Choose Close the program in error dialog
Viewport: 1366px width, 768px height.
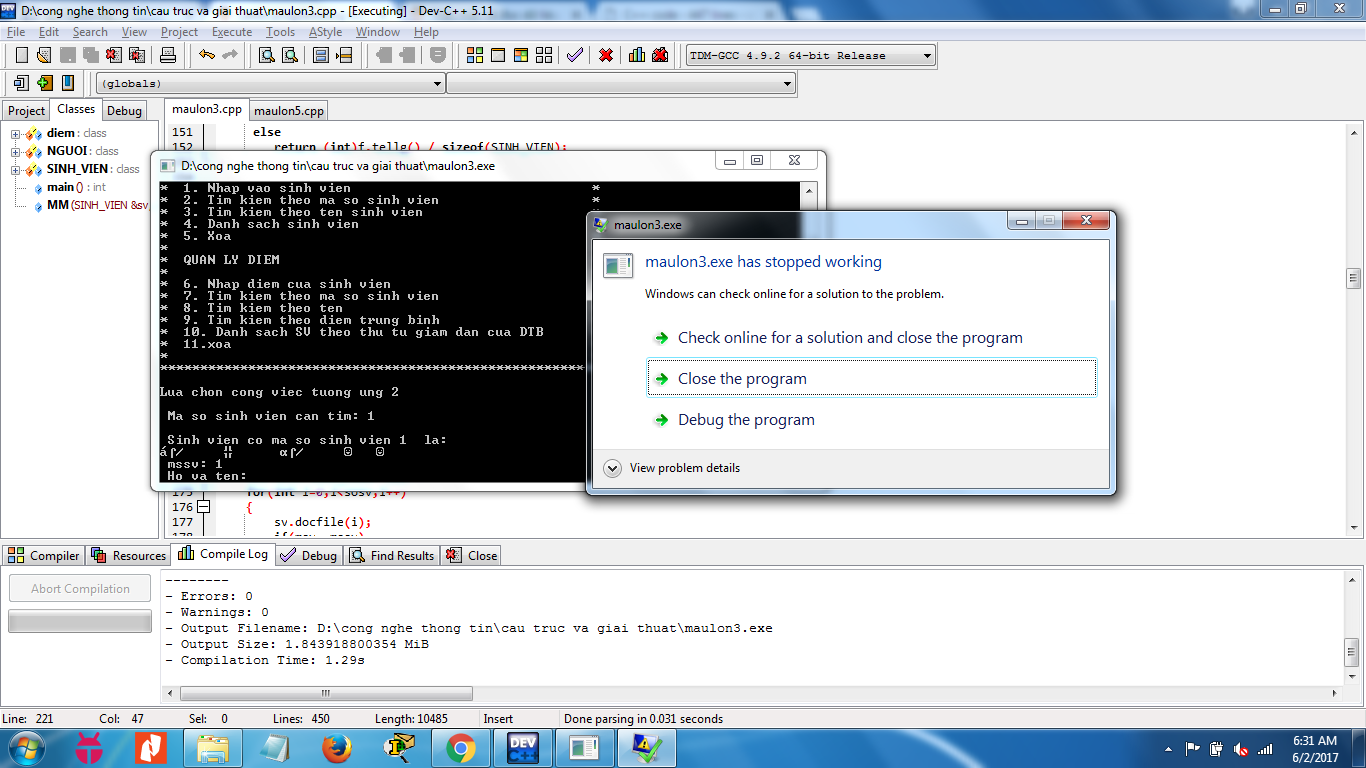coord(742,379)
